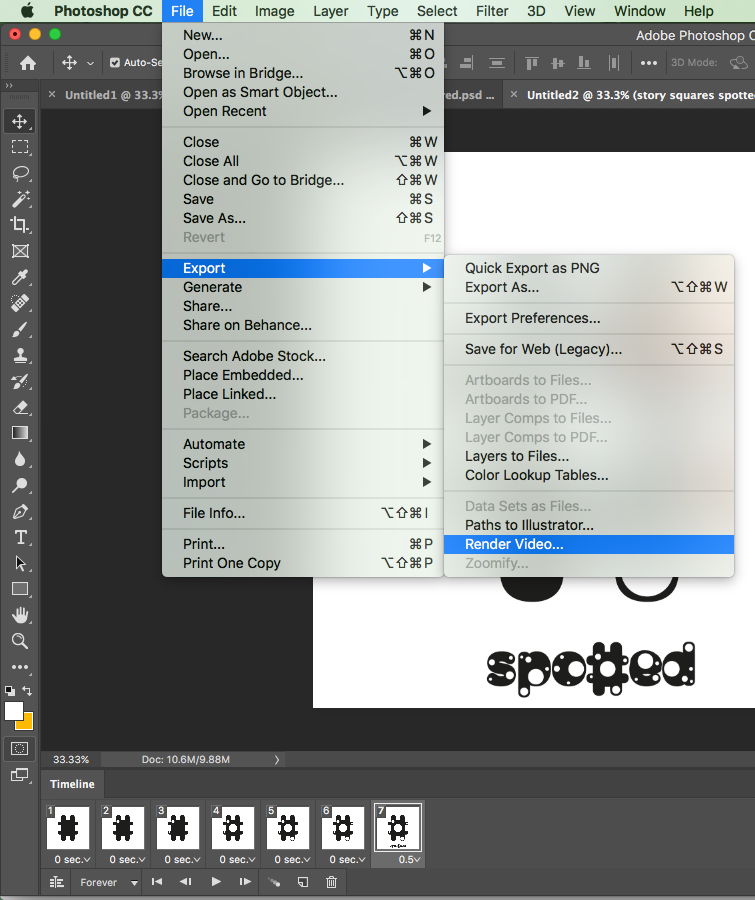This screenshot has height=900, width=755.
Task: Choose Place Embedded from File menu
Action: pos(303,375)
